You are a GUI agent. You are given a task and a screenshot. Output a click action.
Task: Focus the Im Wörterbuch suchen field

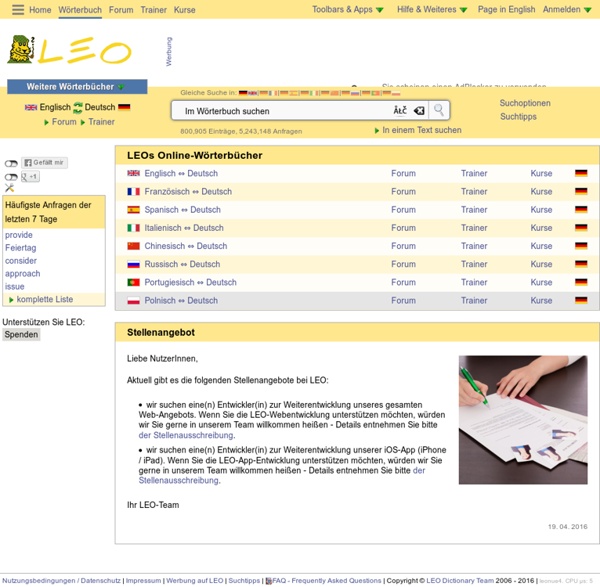[x=283, y=111]
